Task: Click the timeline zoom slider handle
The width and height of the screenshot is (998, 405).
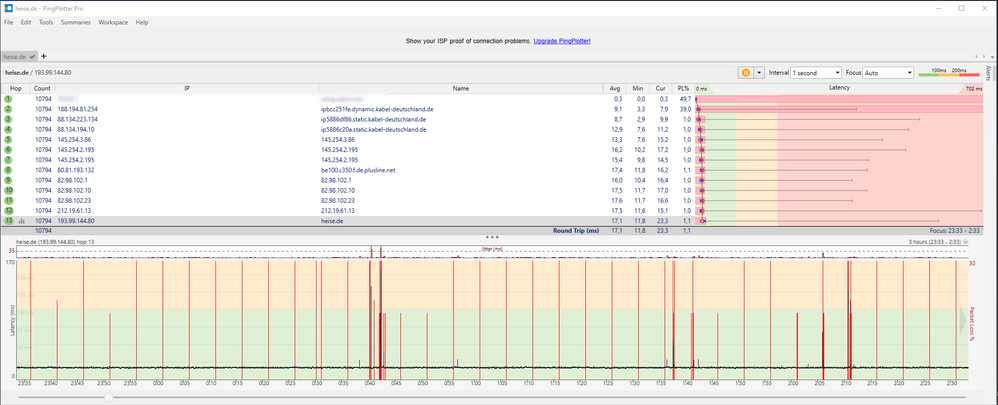Action: pyautogui.click(x=107, y=397)
